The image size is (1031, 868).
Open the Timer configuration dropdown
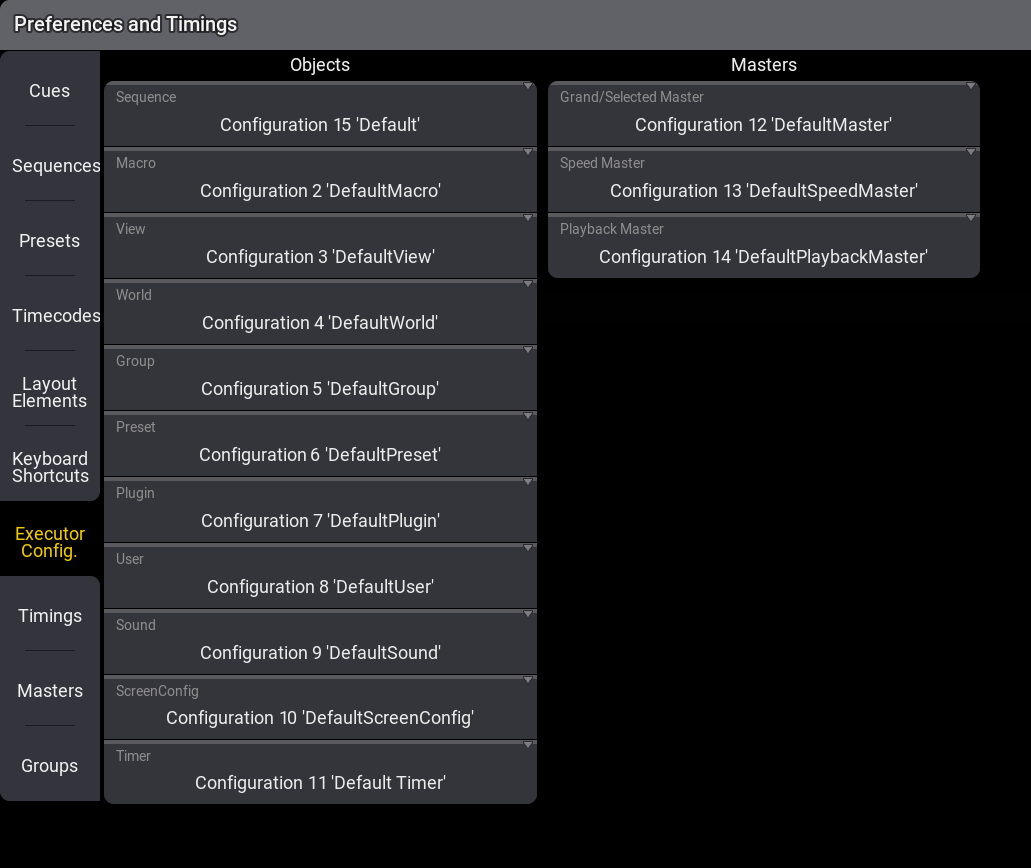[320, 773]
